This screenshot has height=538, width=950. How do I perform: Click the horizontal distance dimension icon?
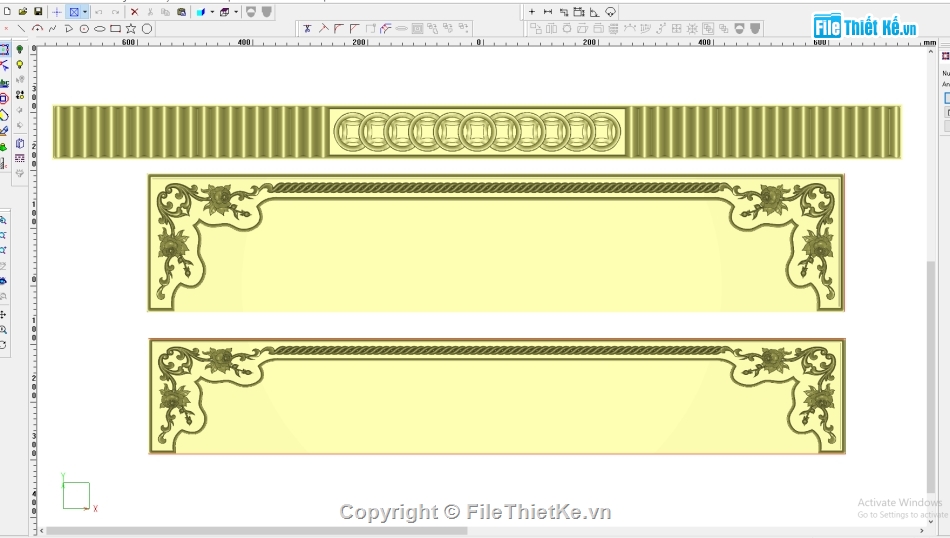click(548, 12)
